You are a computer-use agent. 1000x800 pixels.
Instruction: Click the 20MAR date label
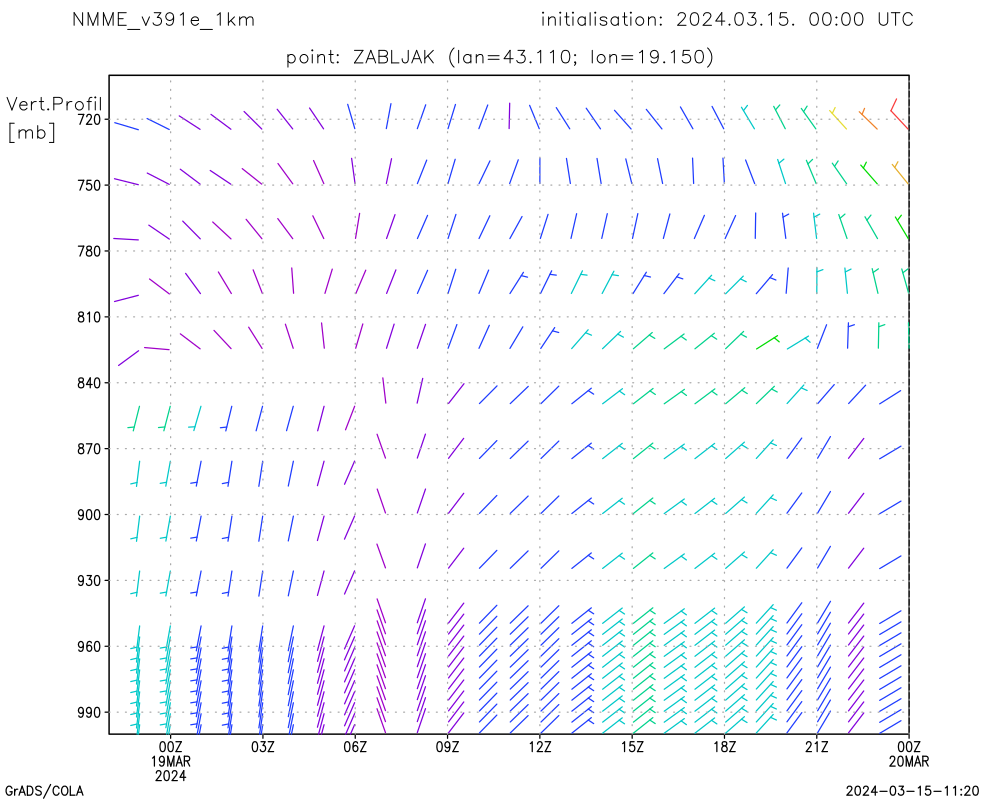909,761
